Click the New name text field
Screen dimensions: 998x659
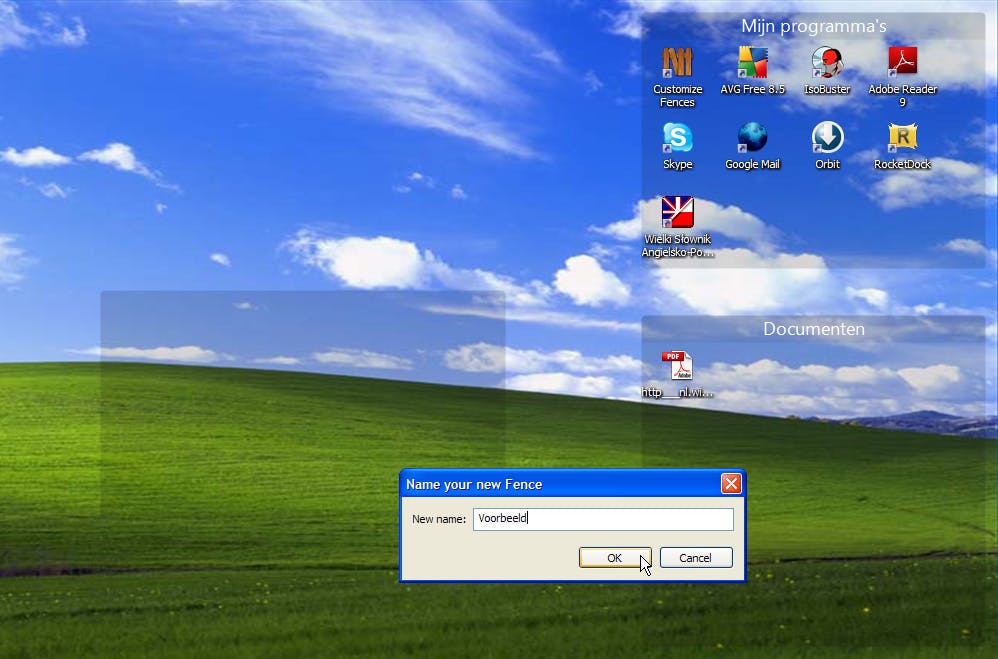603,519
